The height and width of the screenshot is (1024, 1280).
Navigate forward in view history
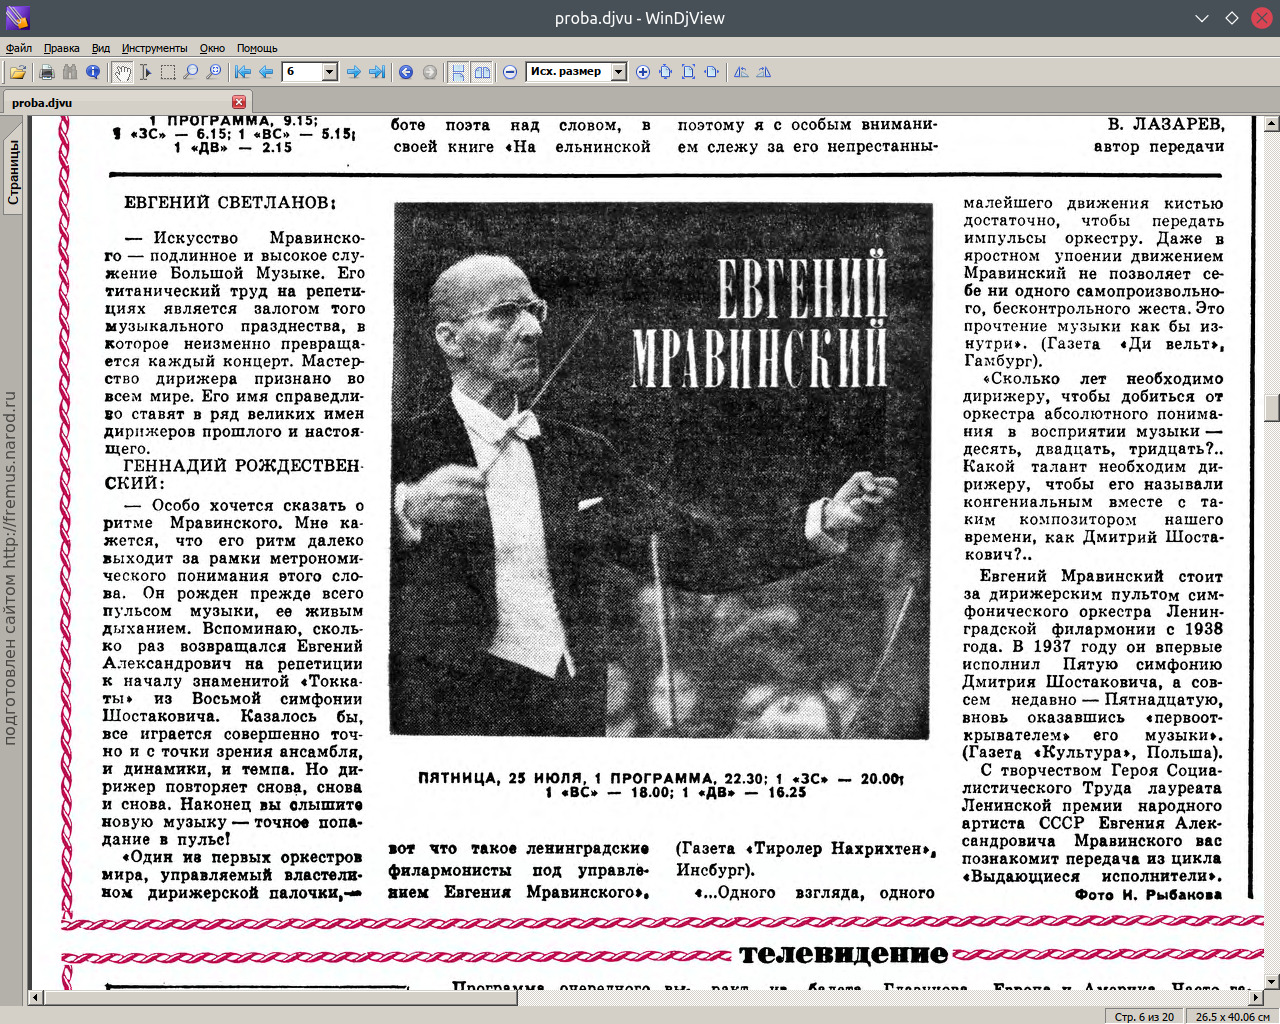coord(430,72)
